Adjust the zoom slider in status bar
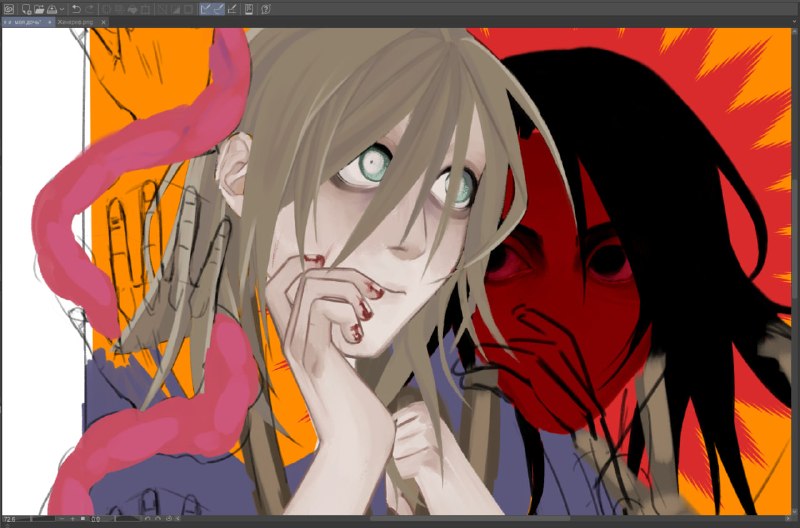The image size is (800, 528). click(x=43, y=519)
